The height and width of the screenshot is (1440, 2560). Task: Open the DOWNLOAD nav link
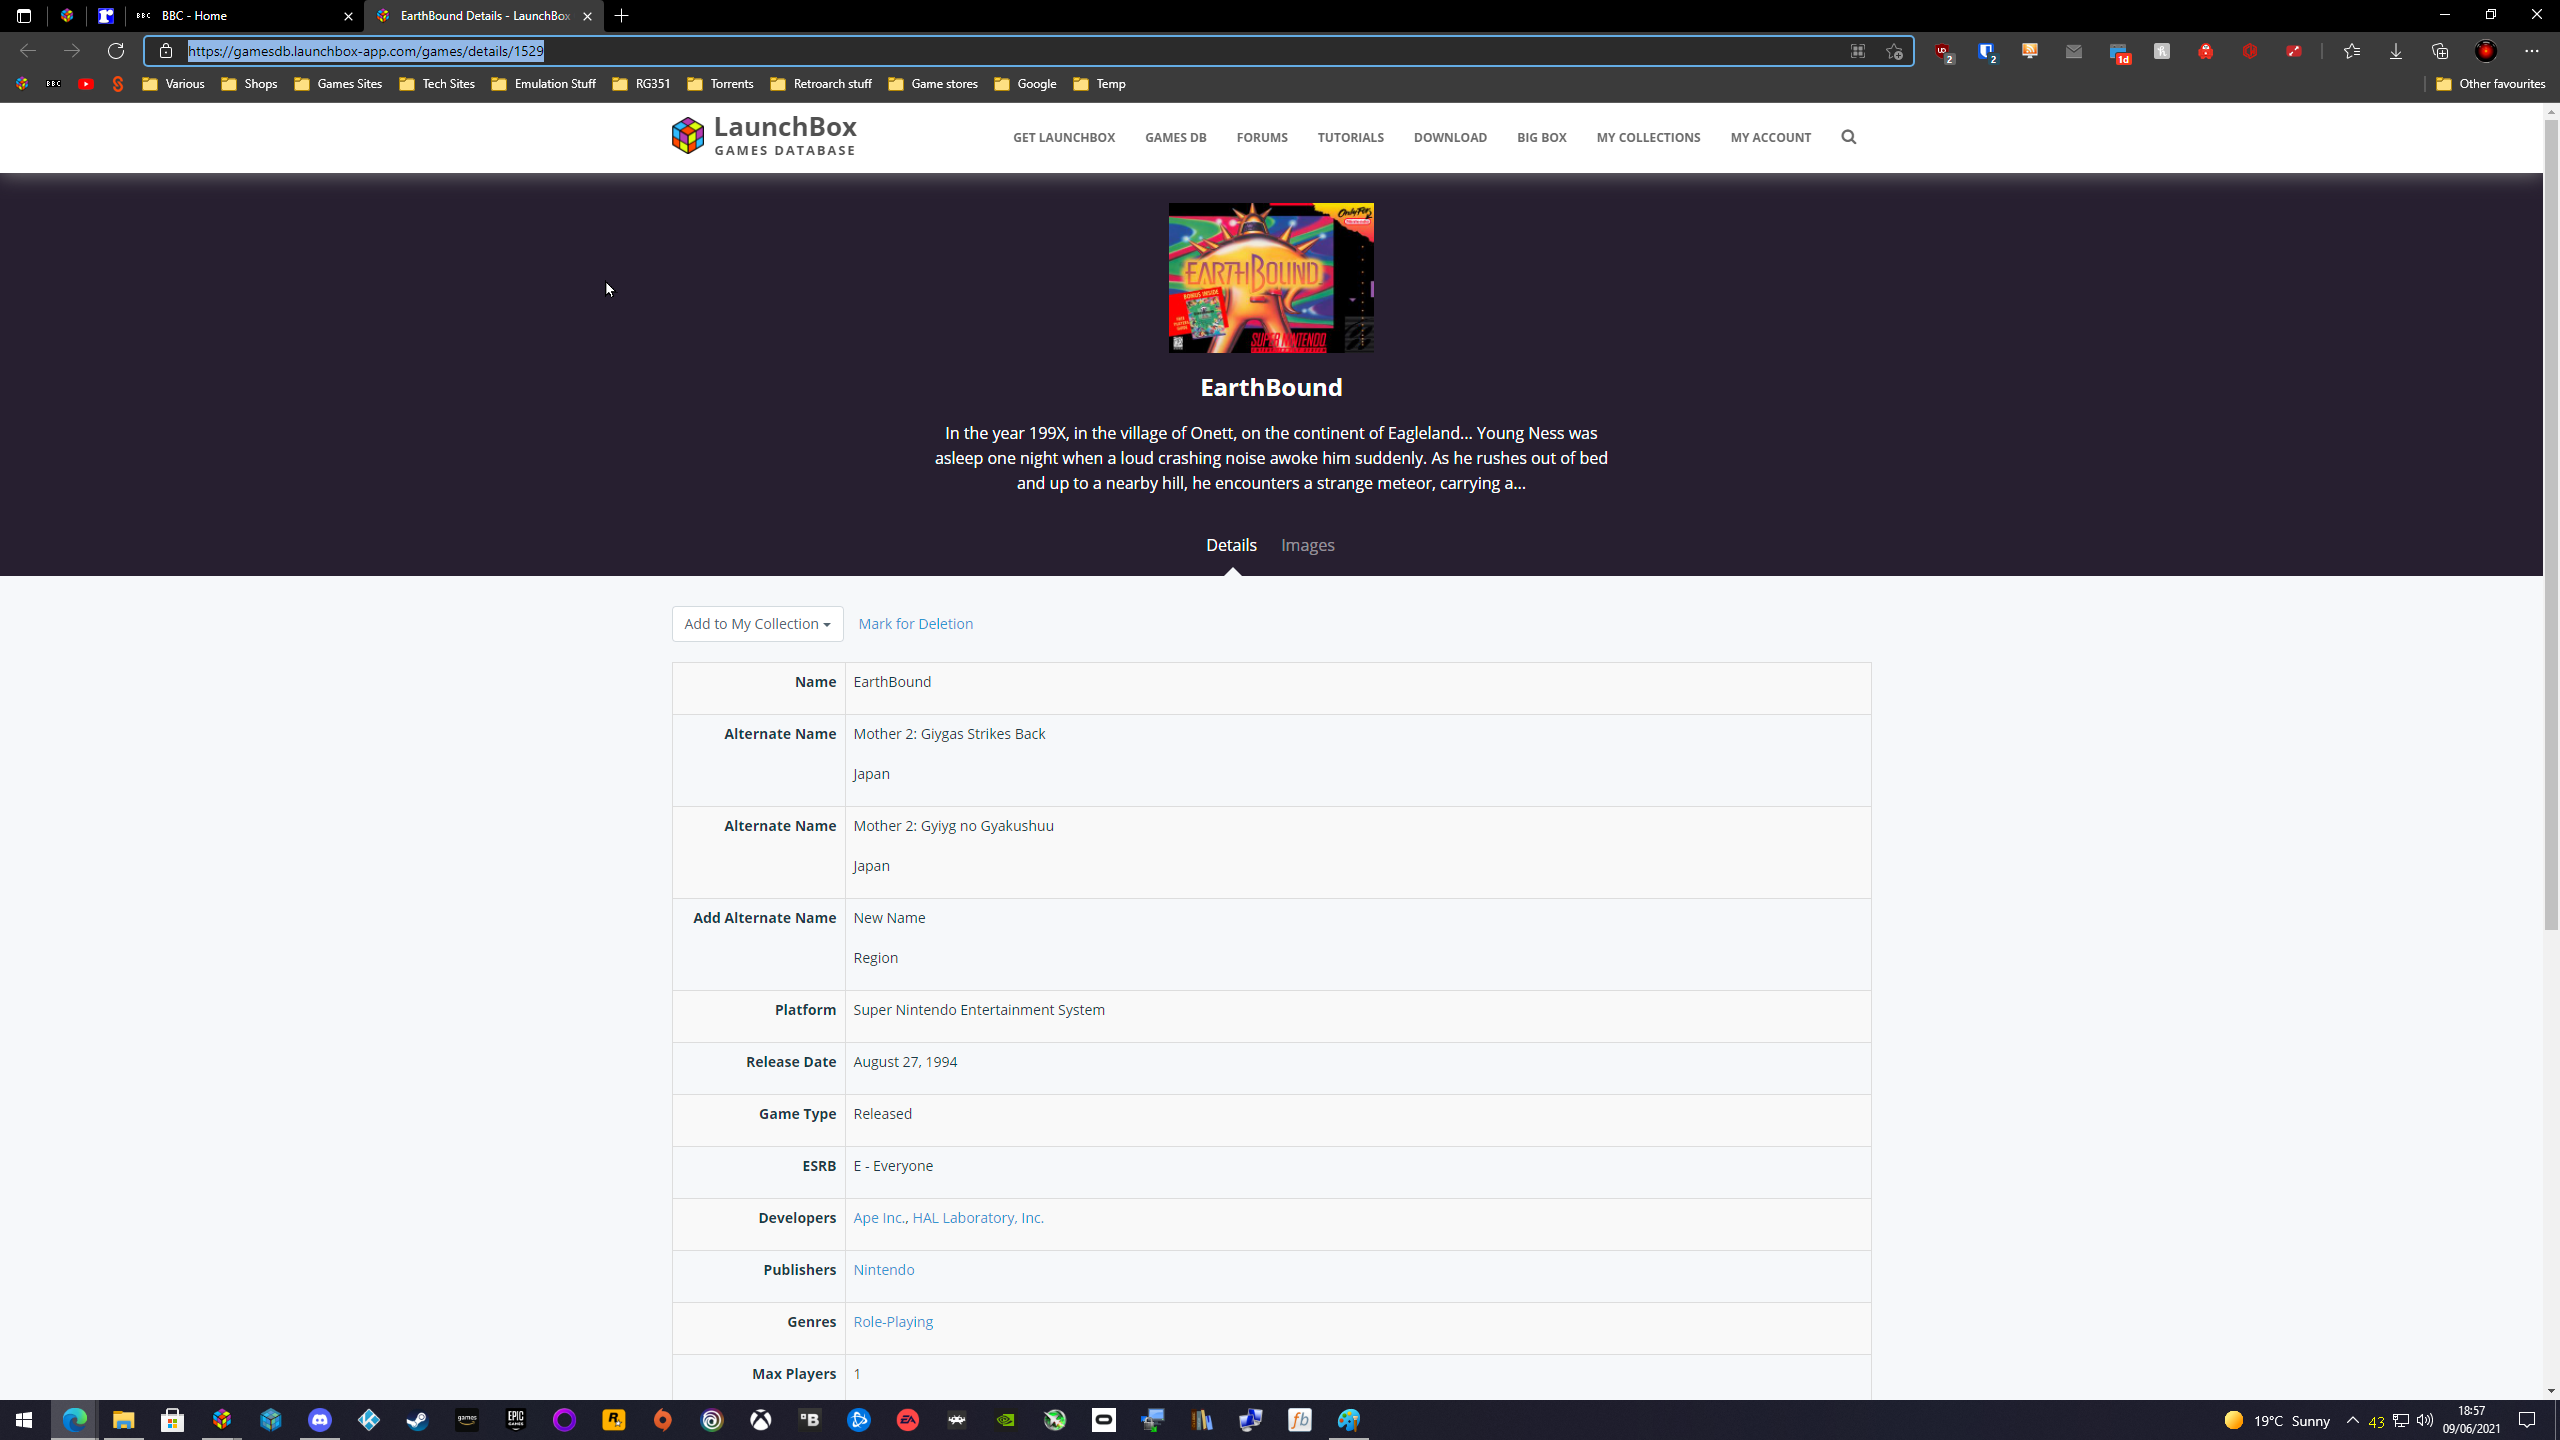tap(1450, 138)
